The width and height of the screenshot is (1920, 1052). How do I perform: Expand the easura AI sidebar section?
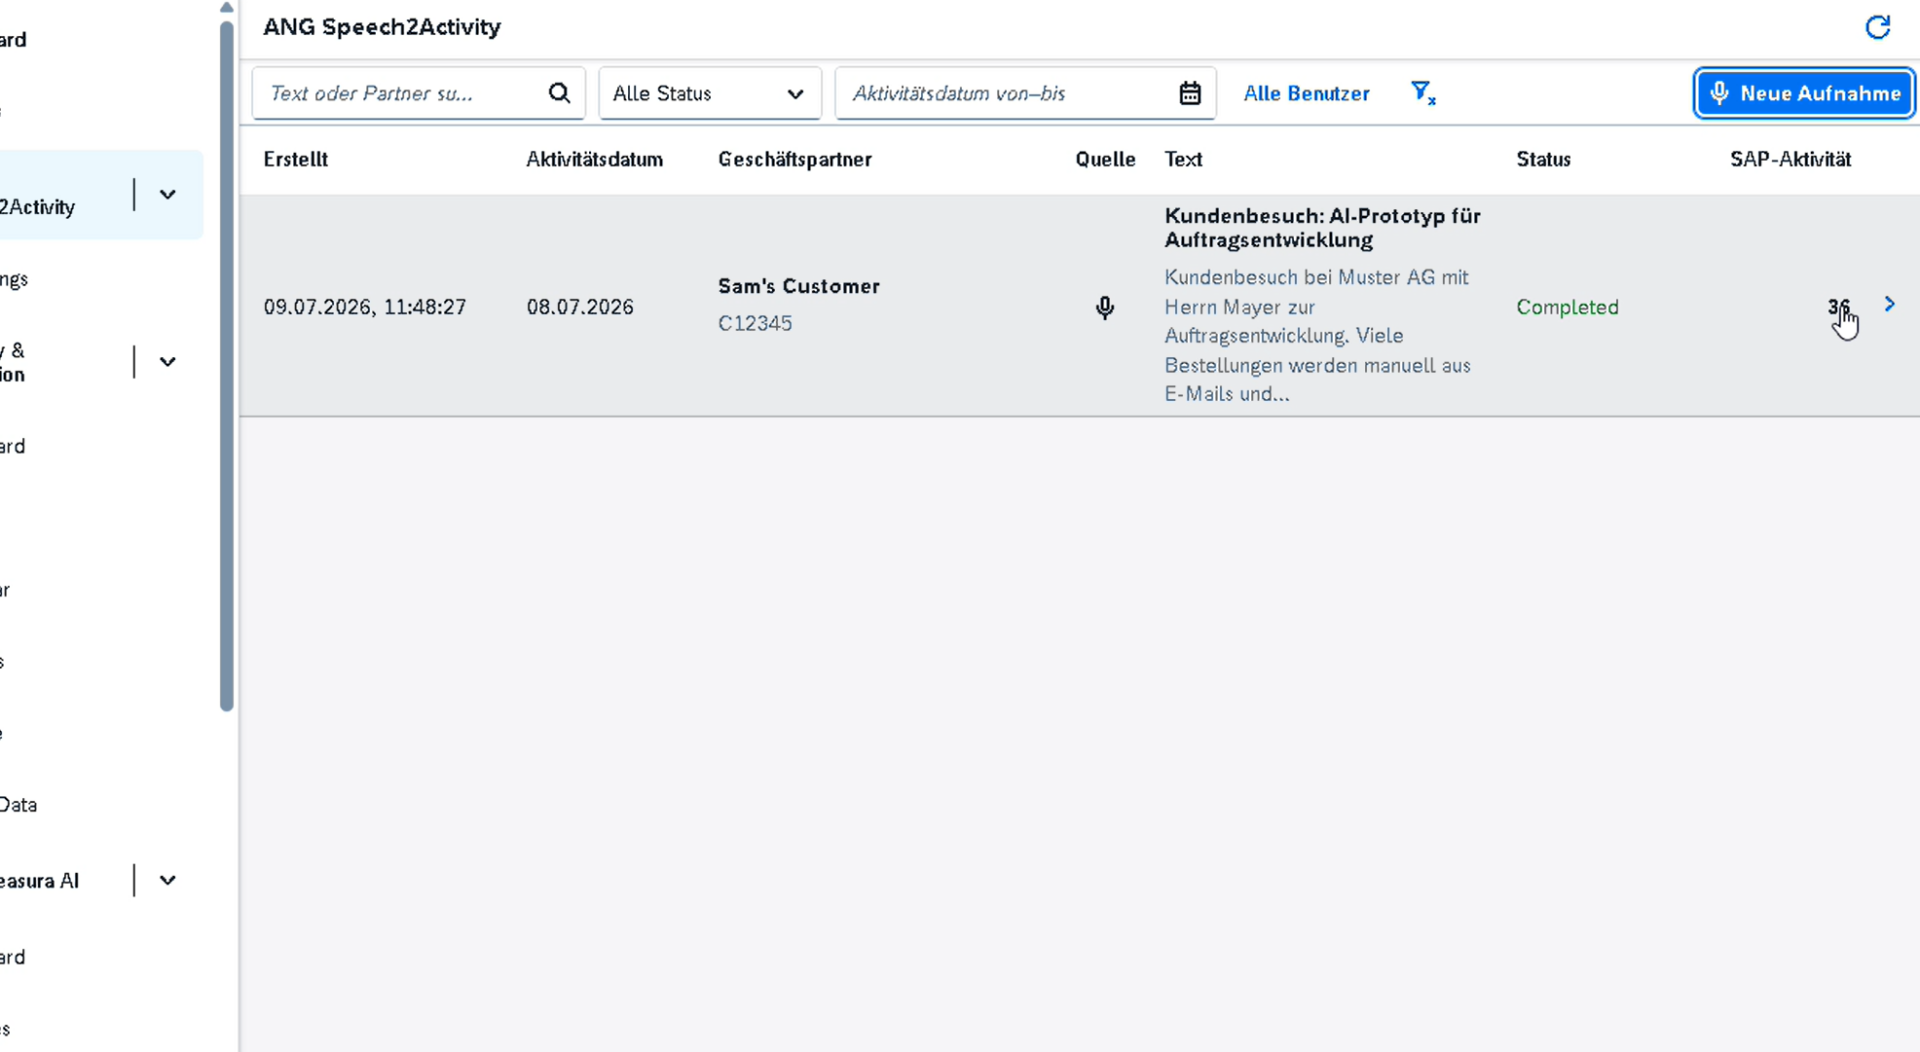pos(168,881)
